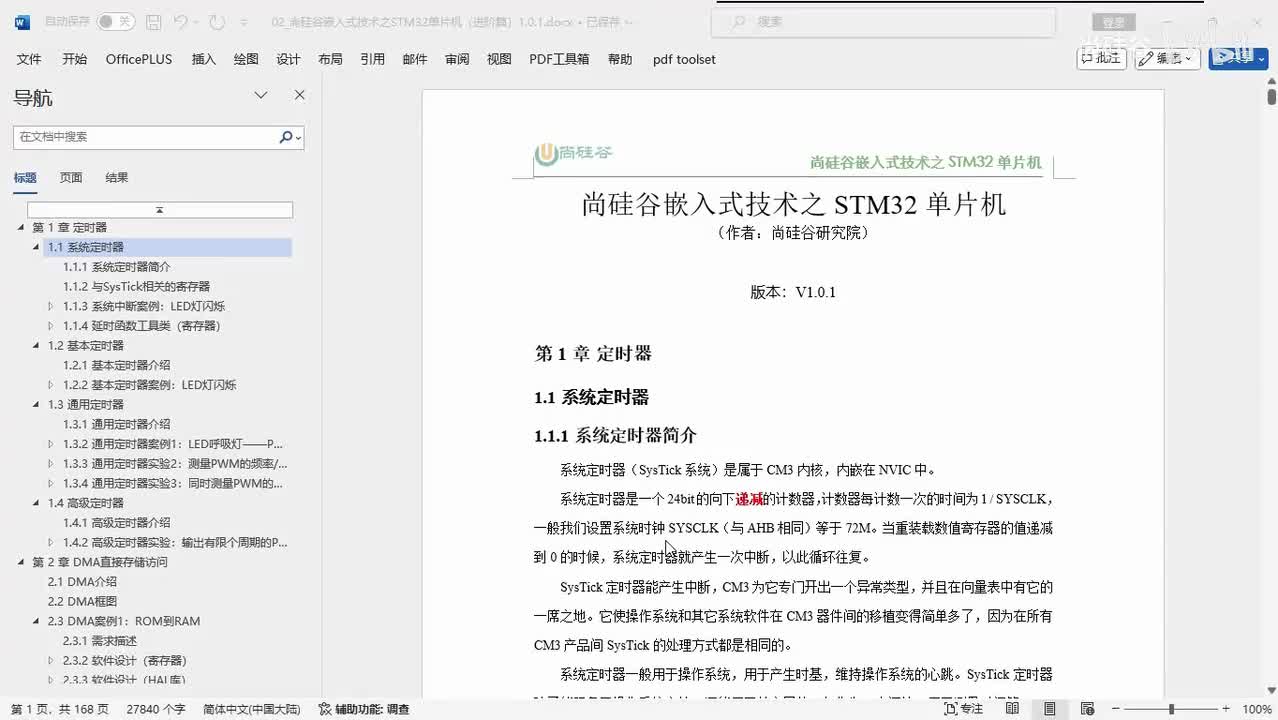Screen dimensions: 1278x720
Task: Switch to the 开始 ribbon tab
Action: tap(75, 59)
